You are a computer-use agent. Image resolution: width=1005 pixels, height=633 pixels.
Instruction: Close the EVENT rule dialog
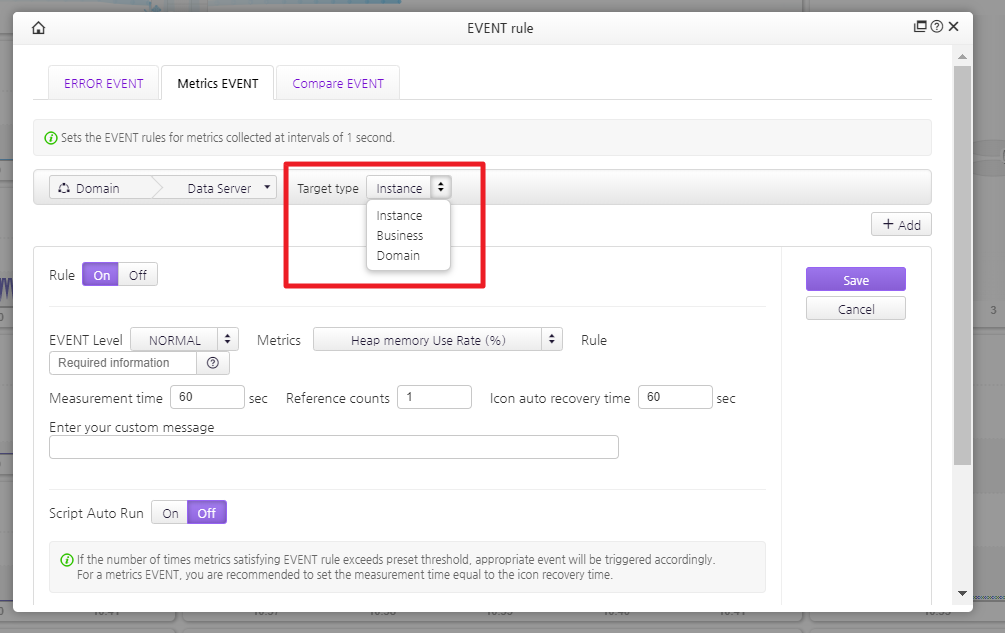[954, 28]
